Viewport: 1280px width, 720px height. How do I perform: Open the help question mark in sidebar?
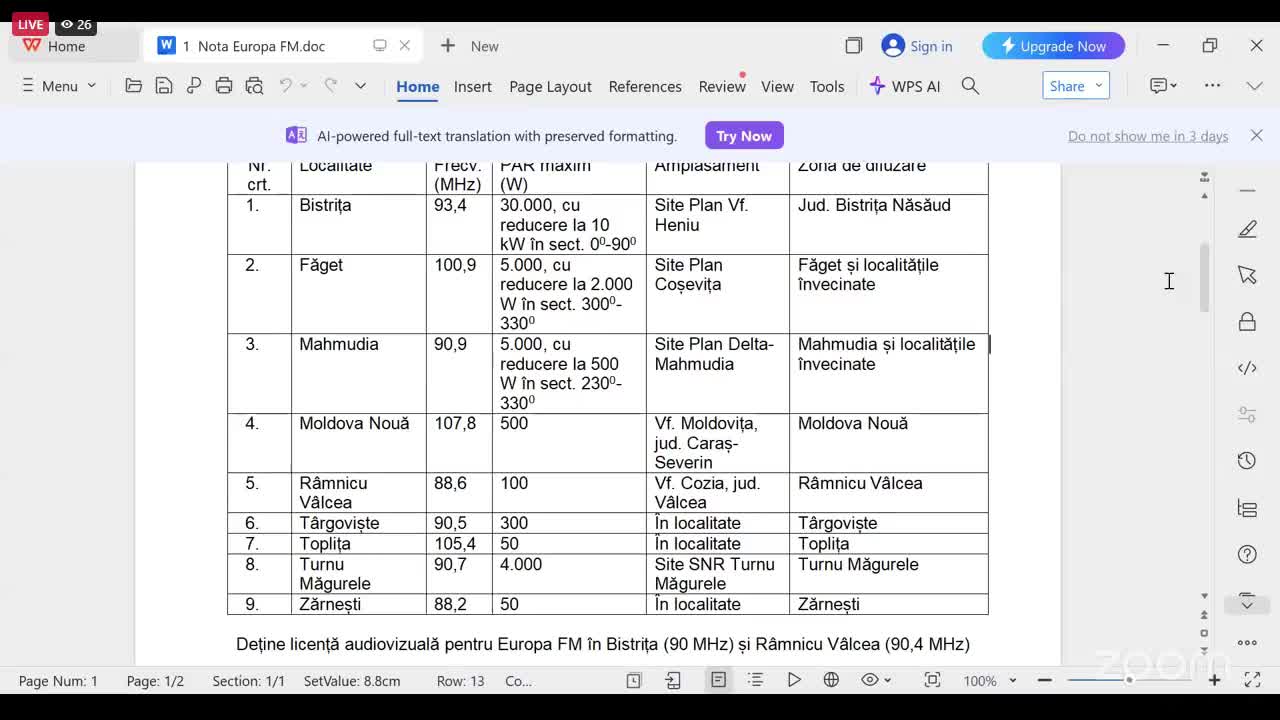[1247, 554]
